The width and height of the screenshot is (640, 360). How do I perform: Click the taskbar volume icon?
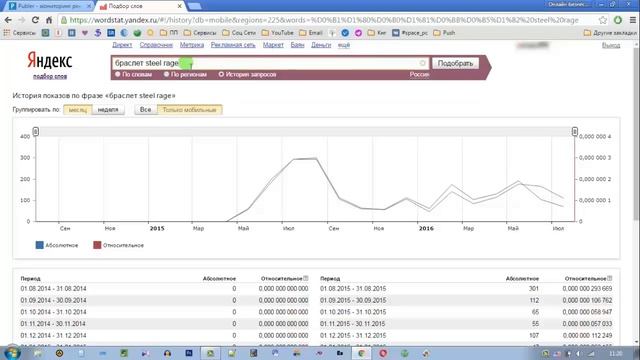pos(578,353)
